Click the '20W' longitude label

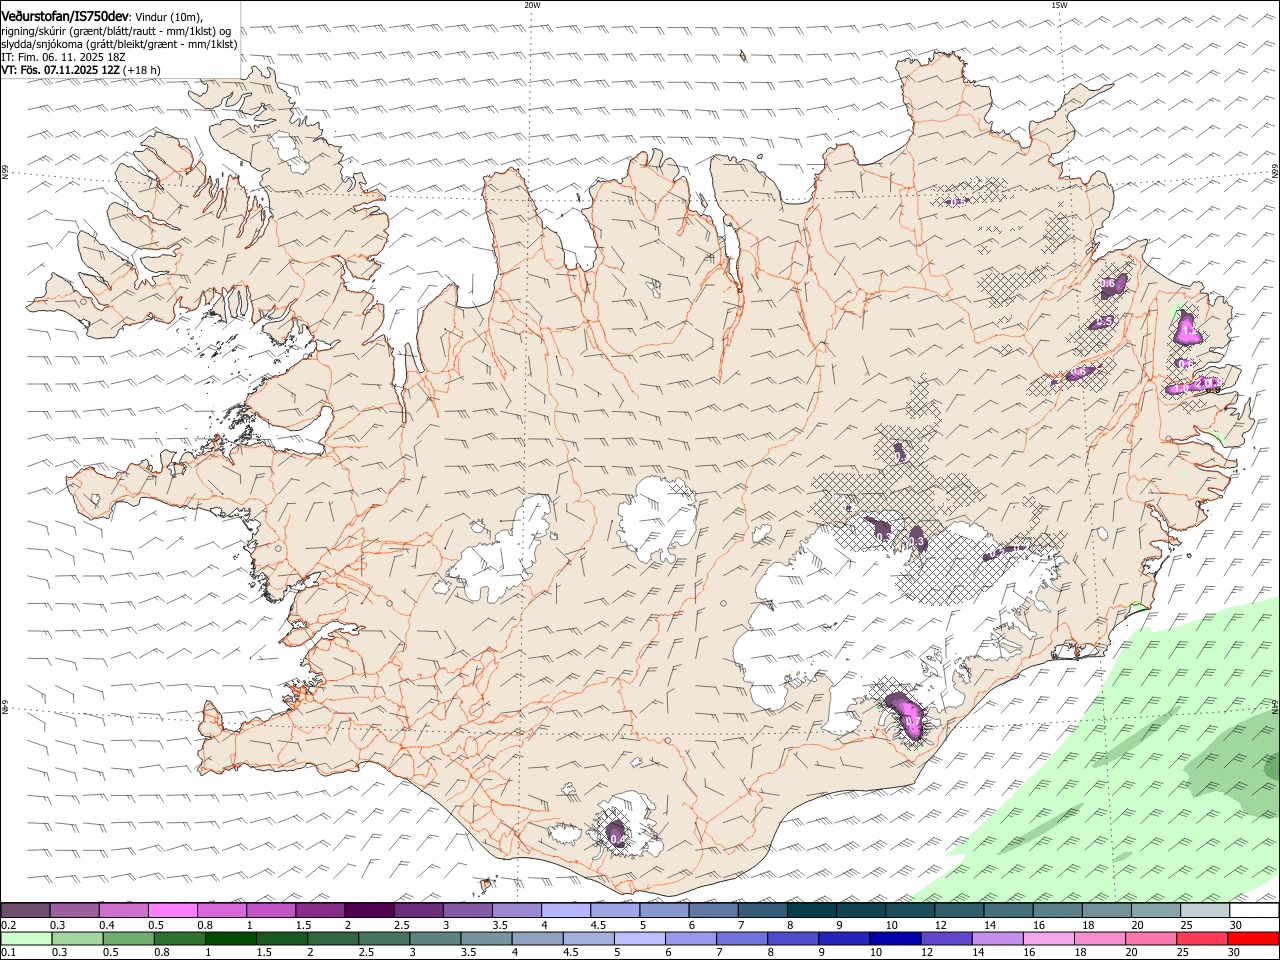(532, 5)
